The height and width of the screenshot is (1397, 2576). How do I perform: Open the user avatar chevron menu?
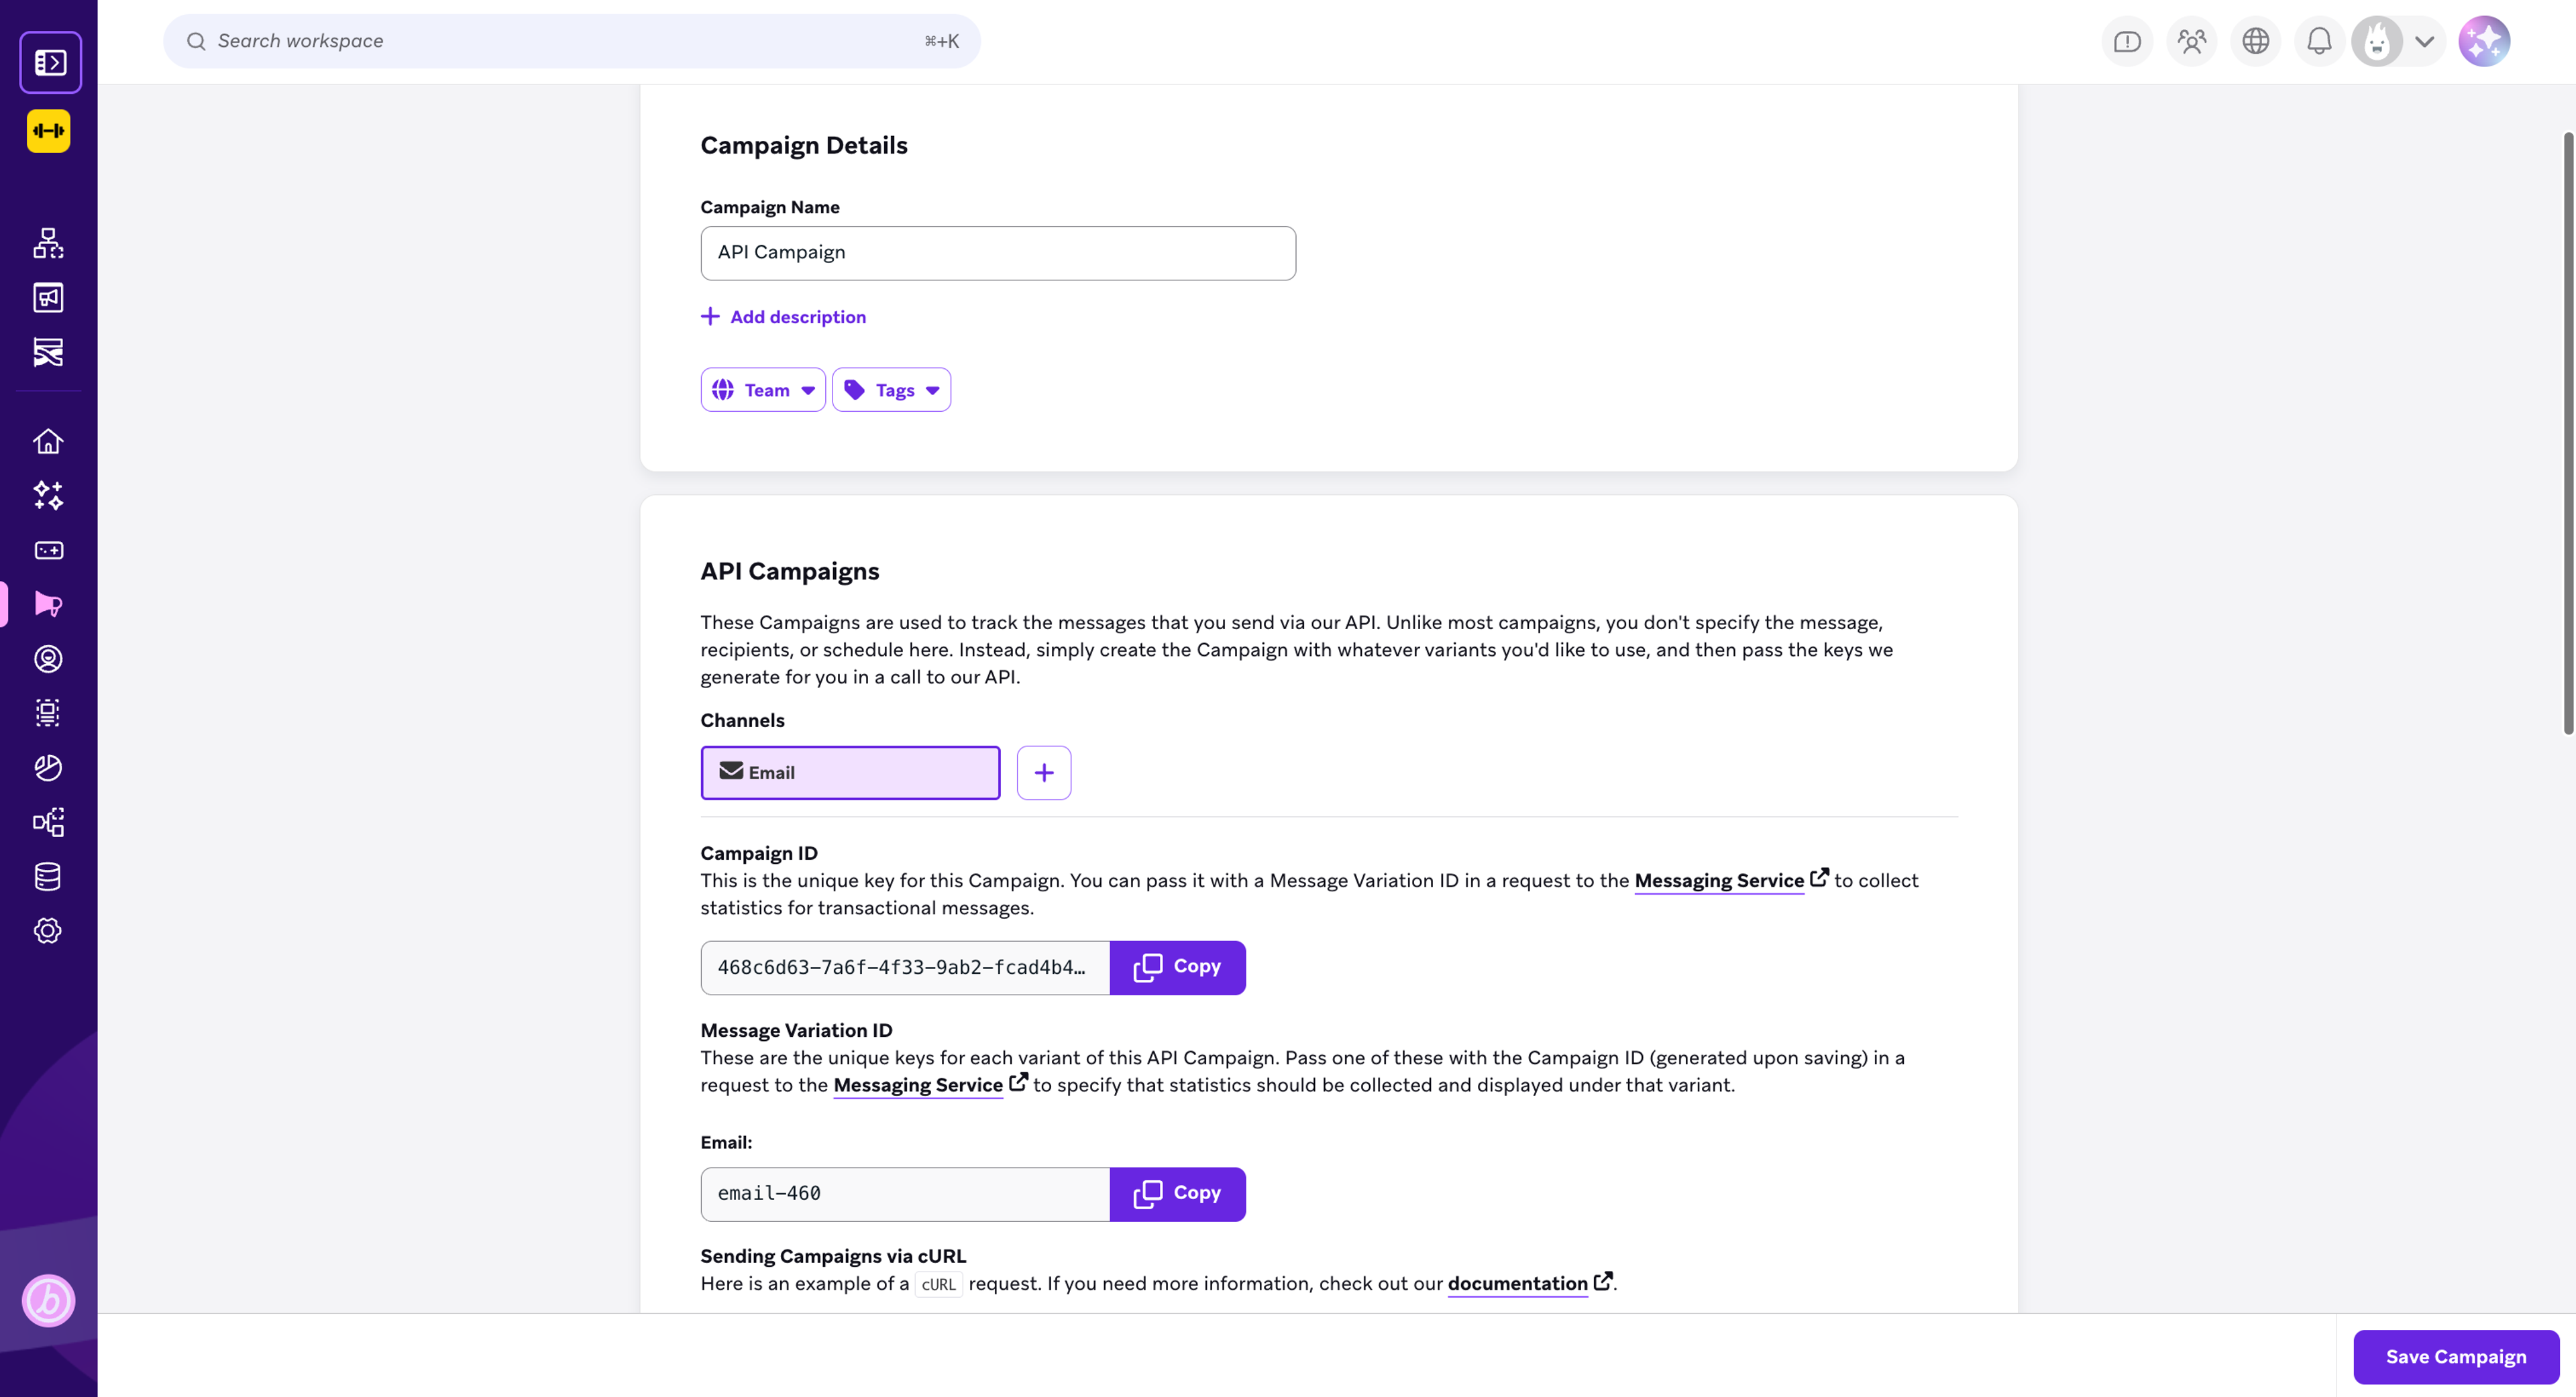coord(2424,41)
